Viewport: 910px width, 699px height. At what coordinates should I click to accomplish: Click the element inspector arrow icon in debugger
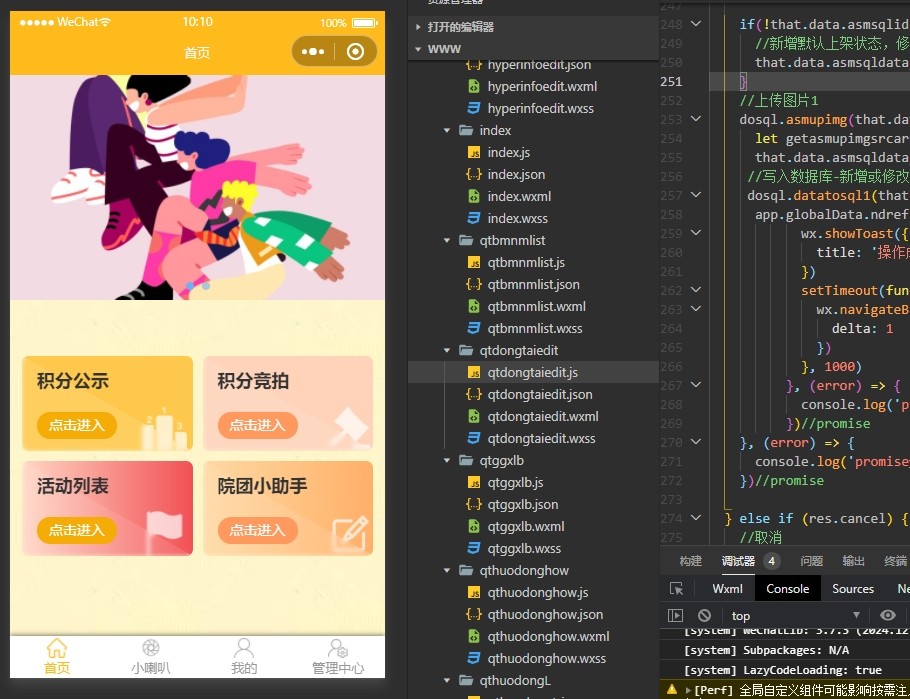point(677,589)
